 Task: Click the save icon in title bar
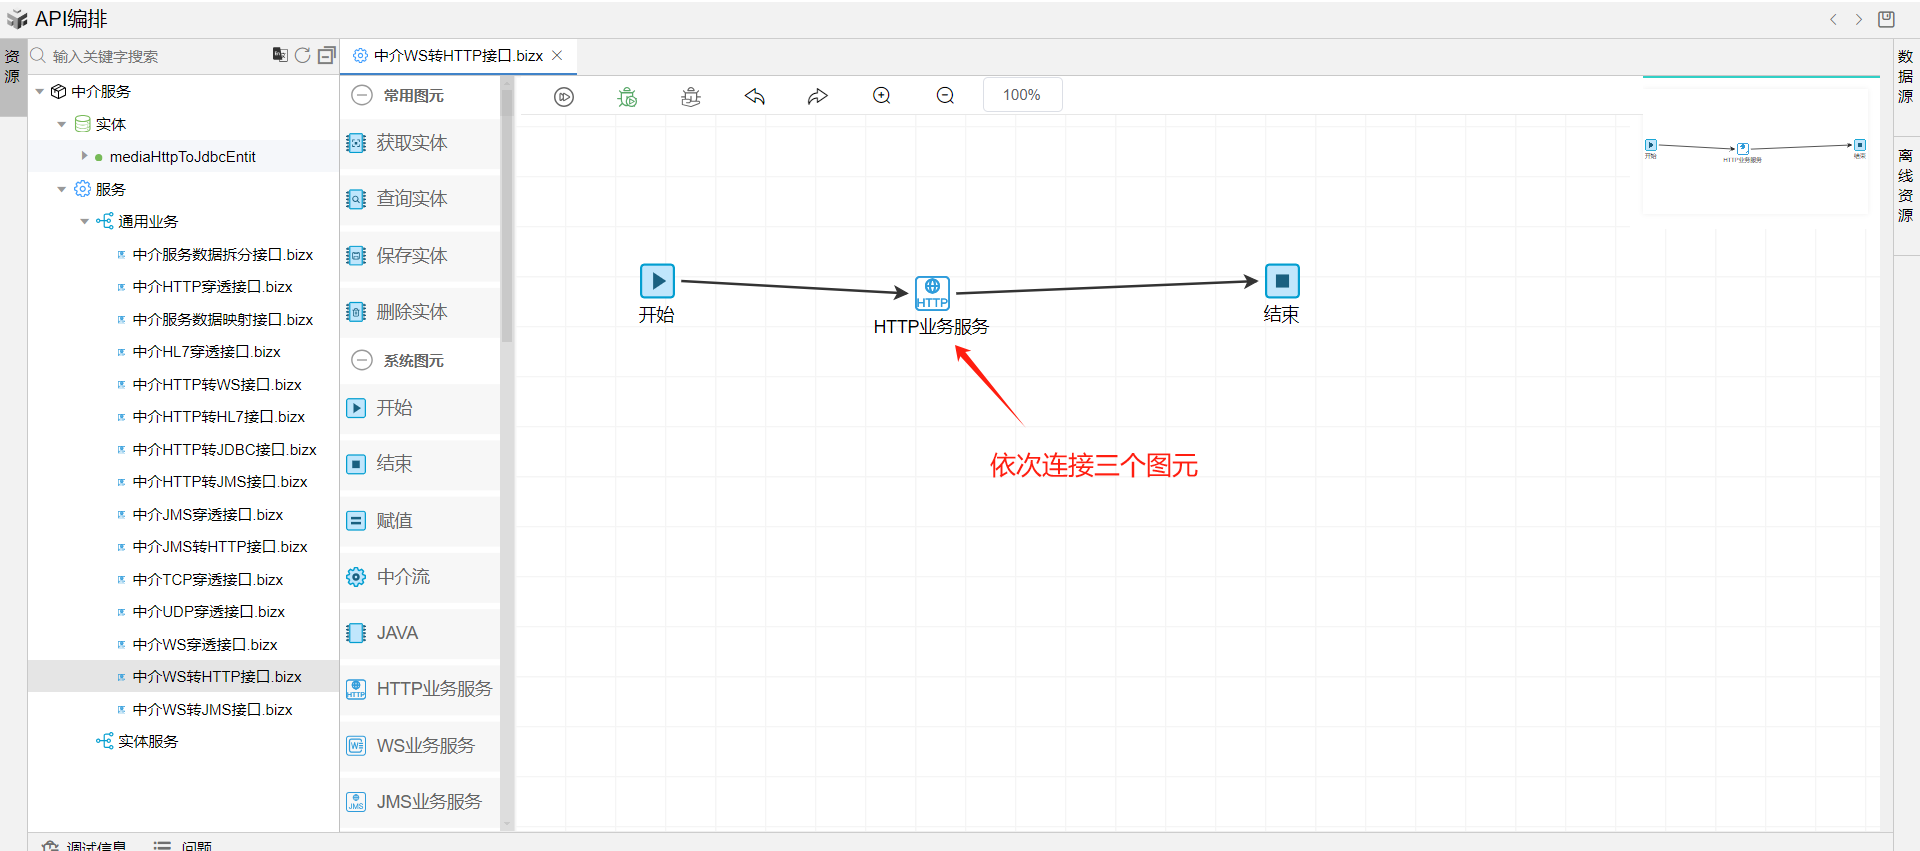(x=1887, y=19)
